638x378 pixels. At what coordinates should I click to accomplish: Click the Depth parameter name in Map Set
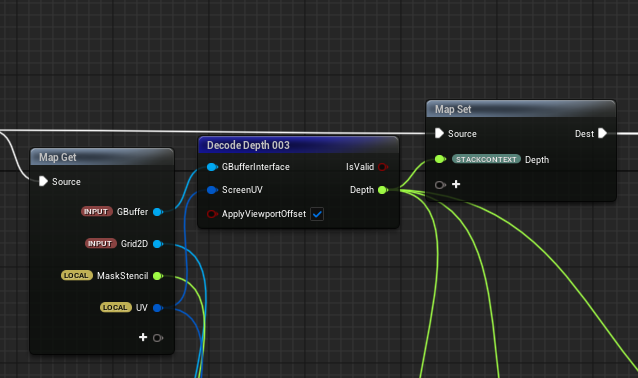click(537, 160)
